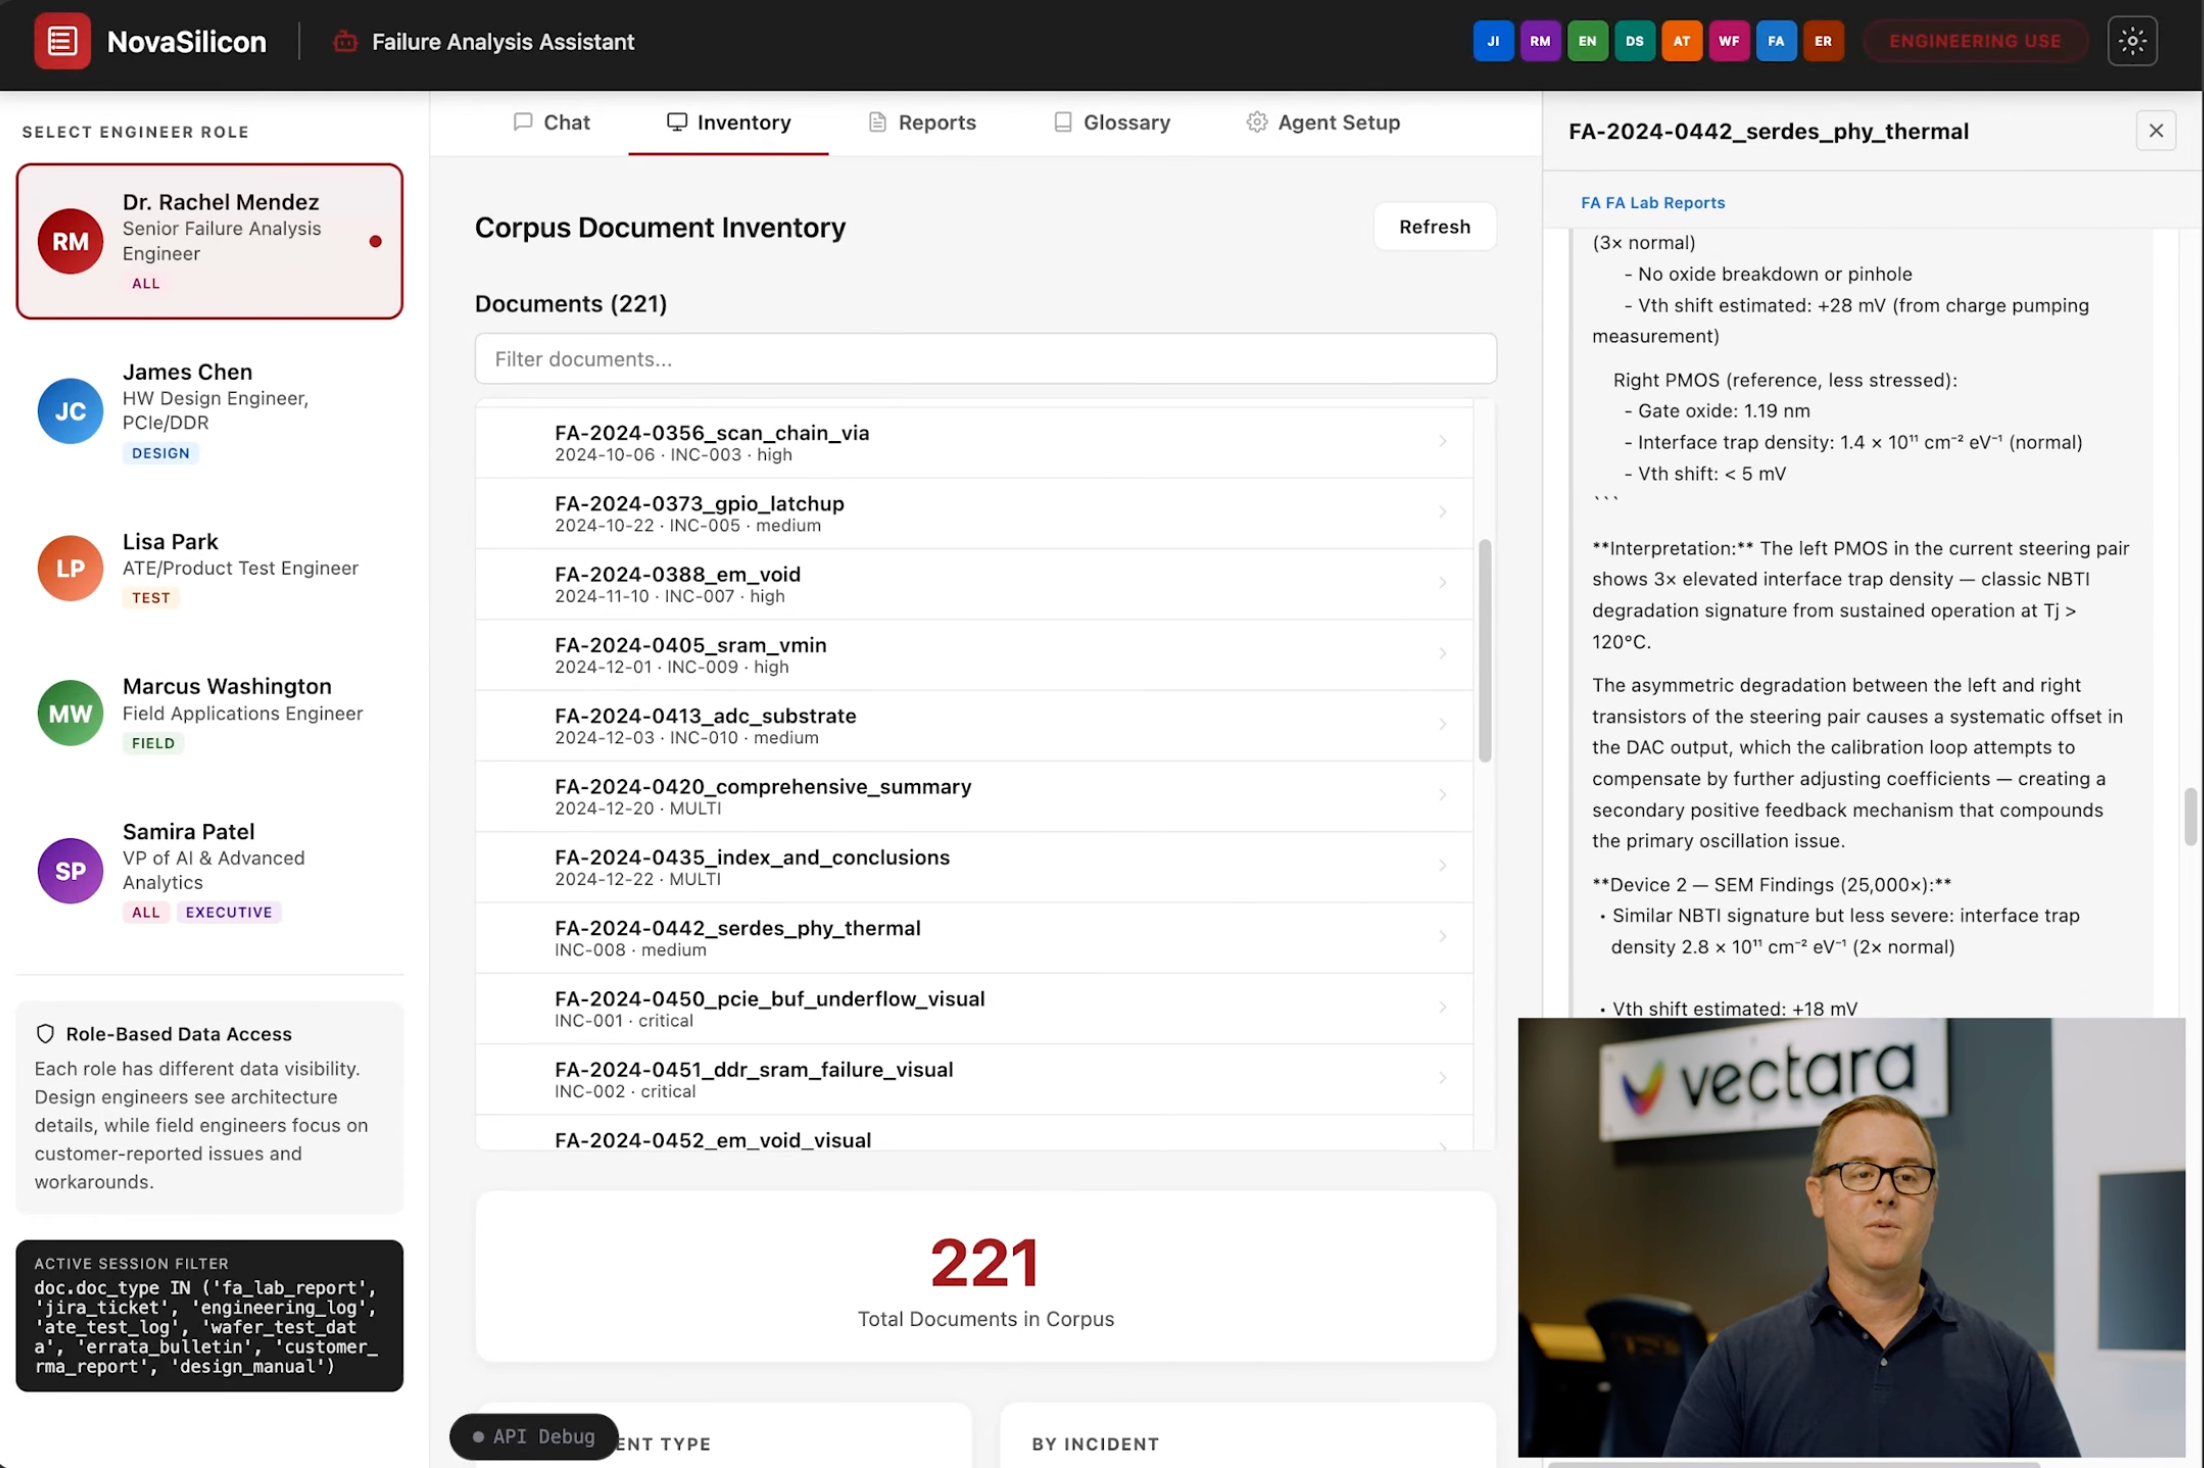Expand FA-2024-0373_gpio_latchup chevron
Viewport: 2204px width, 1468px height.
1442,512
